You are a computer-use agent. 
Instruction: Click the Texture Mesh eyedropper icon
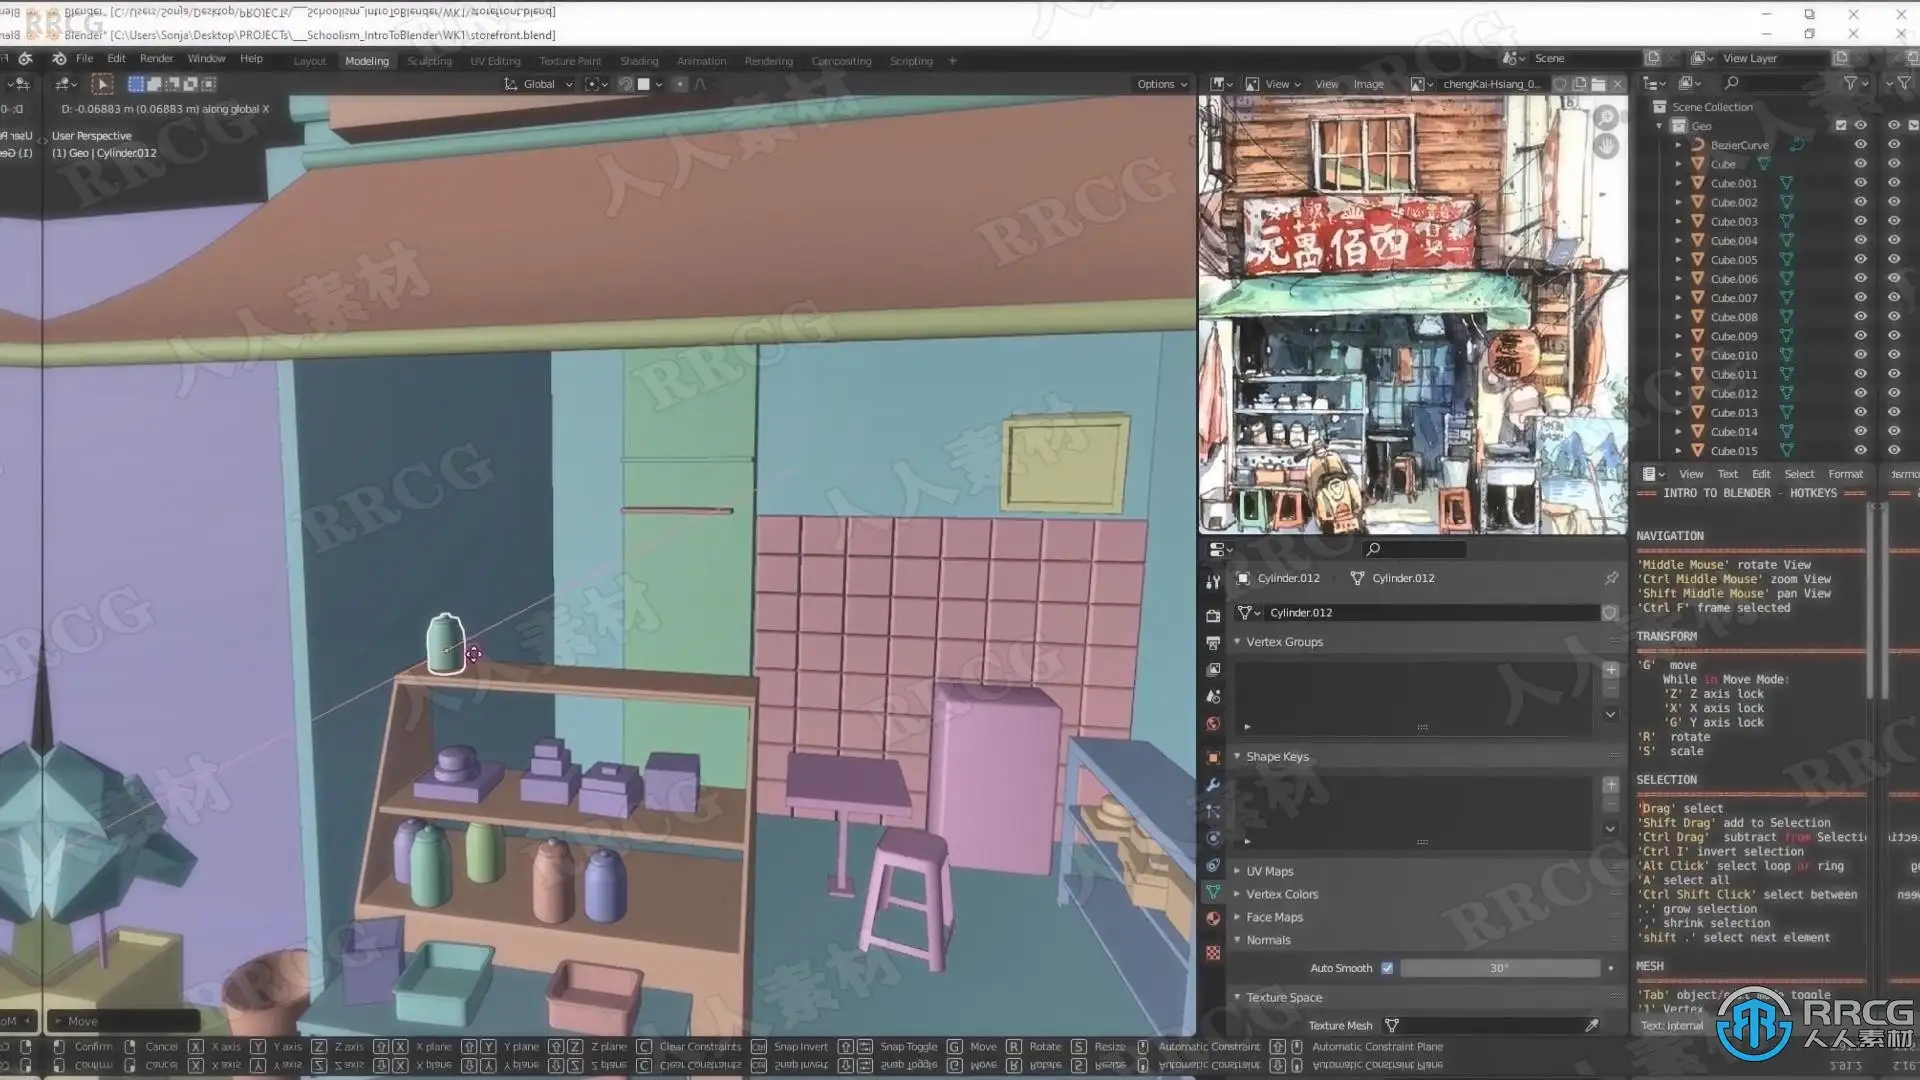pos(1591,1025)
